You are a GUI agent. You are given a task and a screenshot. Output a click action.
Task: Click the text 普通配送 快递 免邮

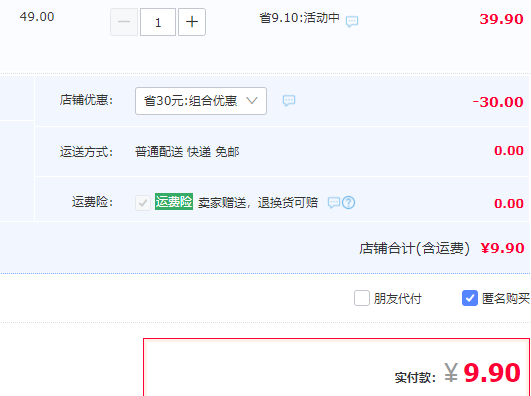187,152
